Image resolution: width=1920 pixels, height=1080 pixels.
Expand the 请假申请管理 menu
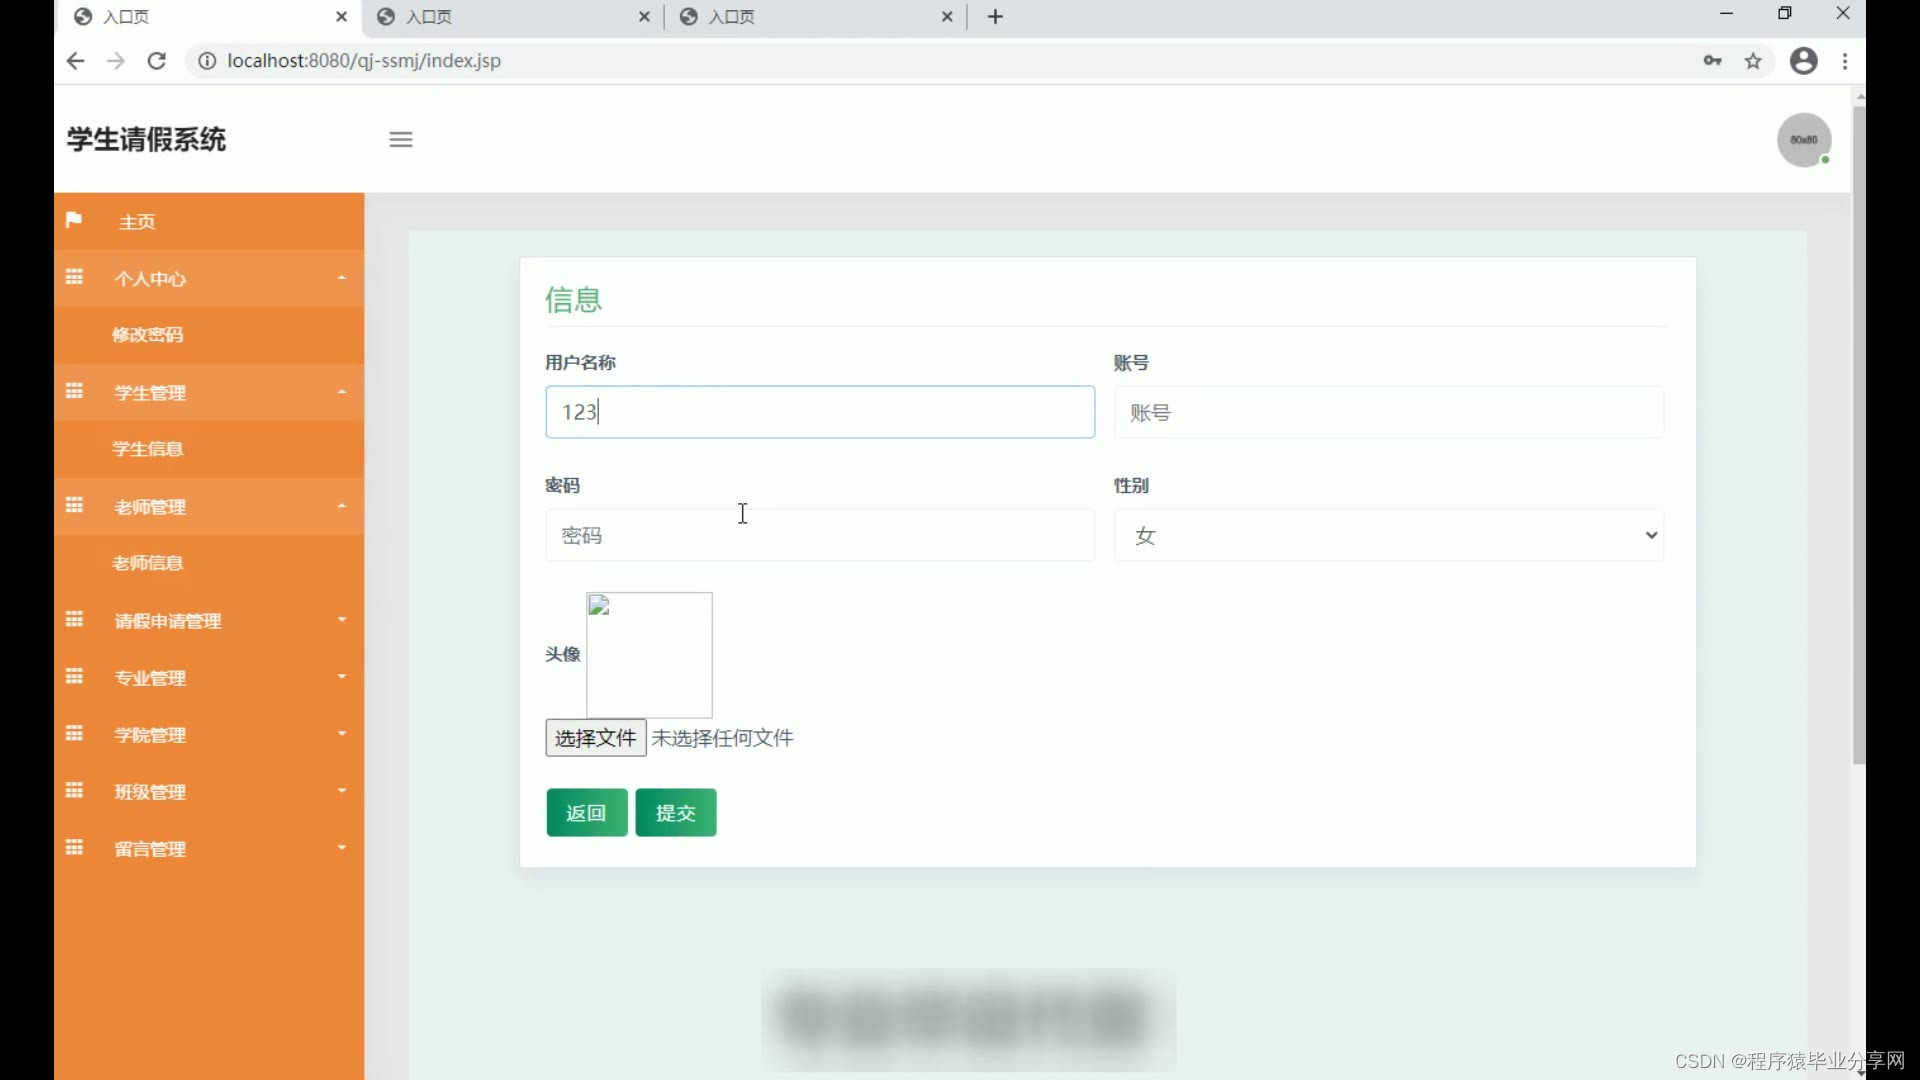click(209, 621)
